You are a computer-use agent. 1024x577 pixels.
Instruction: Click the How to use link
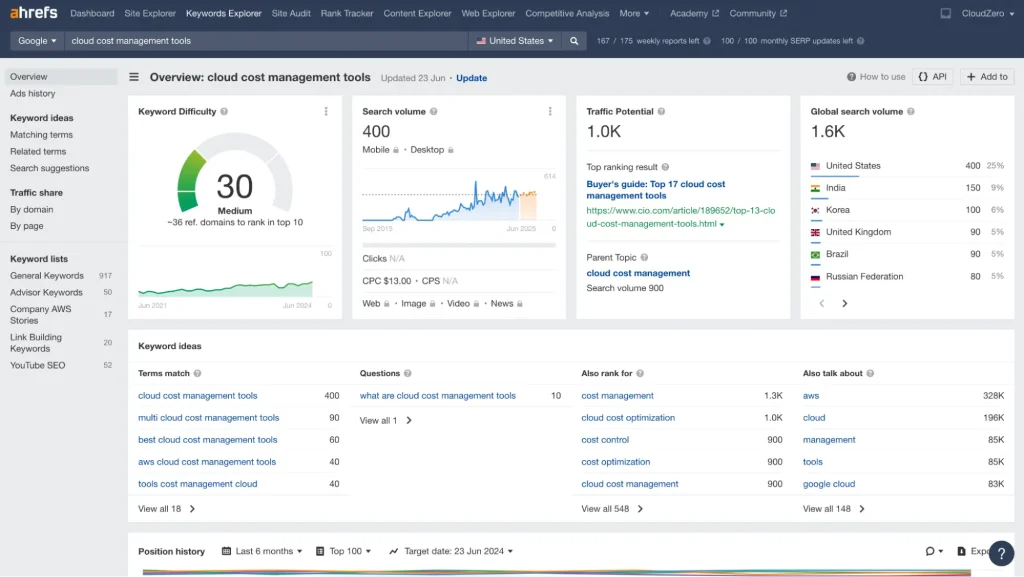point(876,77)
